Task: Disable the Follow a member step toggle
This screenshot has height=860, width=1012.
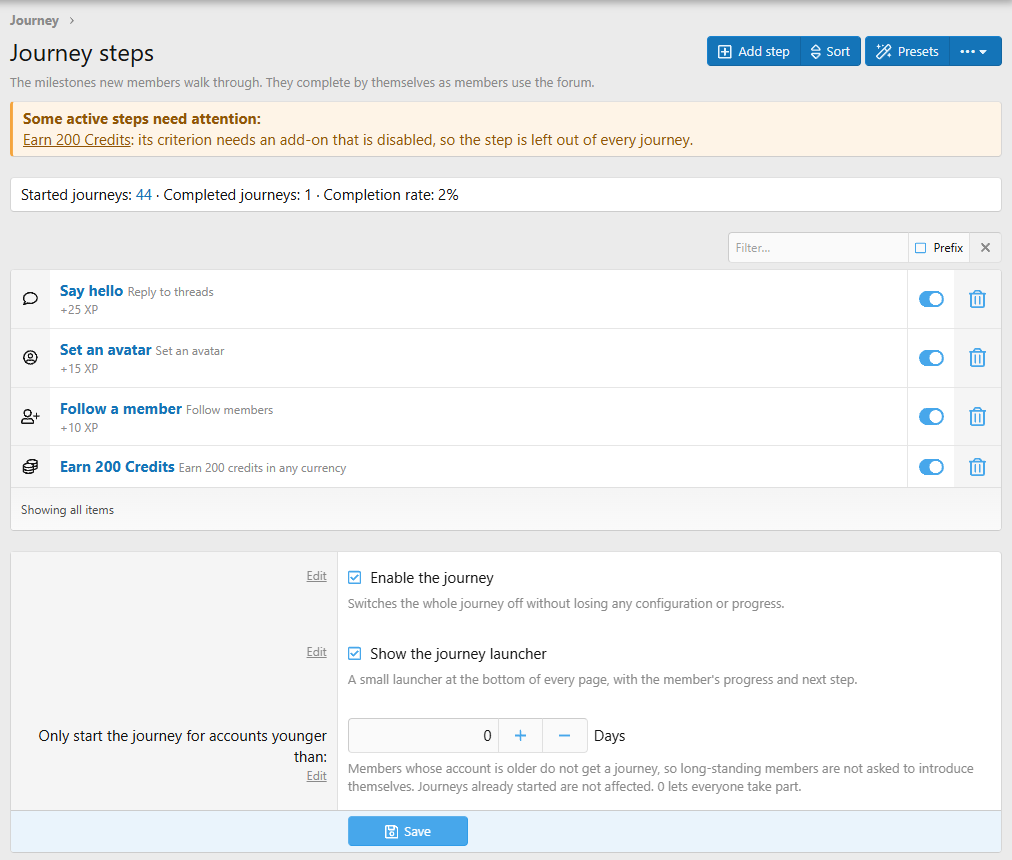Action: point(931,416)
